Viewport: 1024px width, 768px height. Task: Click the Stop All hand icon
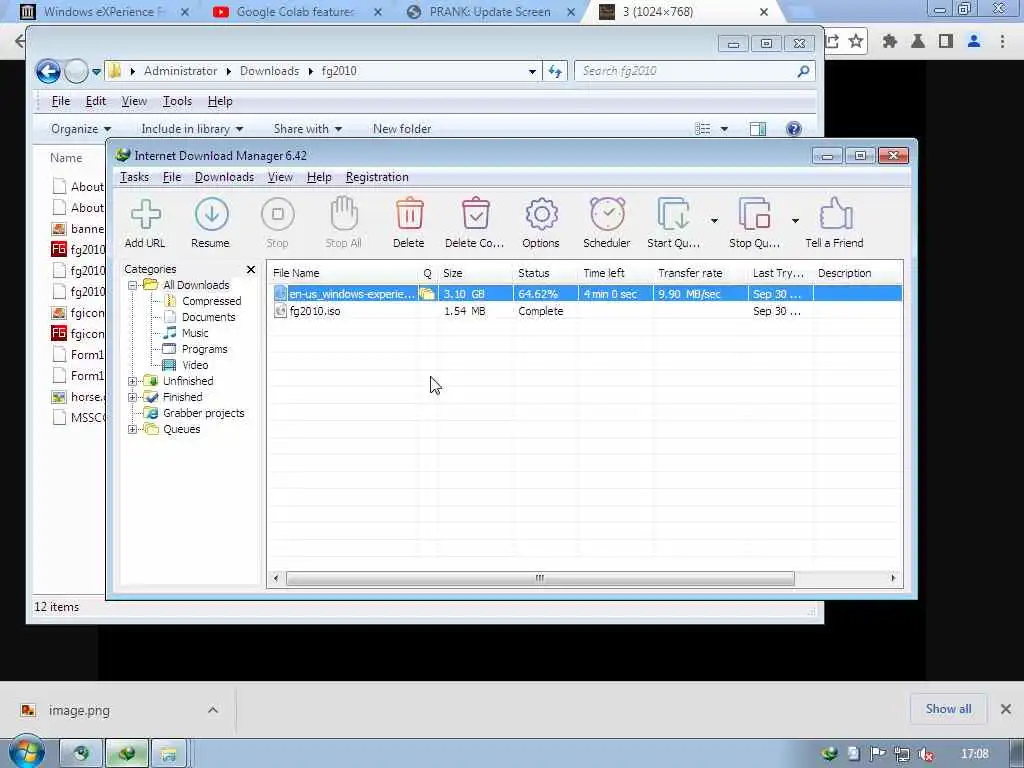344,223
